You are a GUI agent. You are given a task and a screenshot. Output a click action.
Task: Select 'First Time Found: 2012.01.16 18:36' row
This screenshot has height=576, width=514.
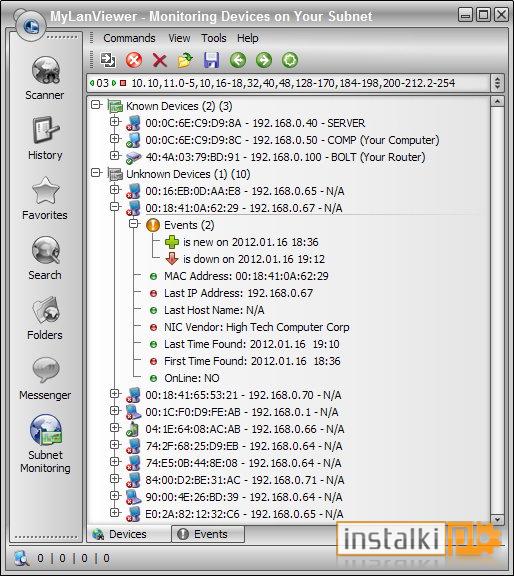pyautogui.click(x=252, y=361)
